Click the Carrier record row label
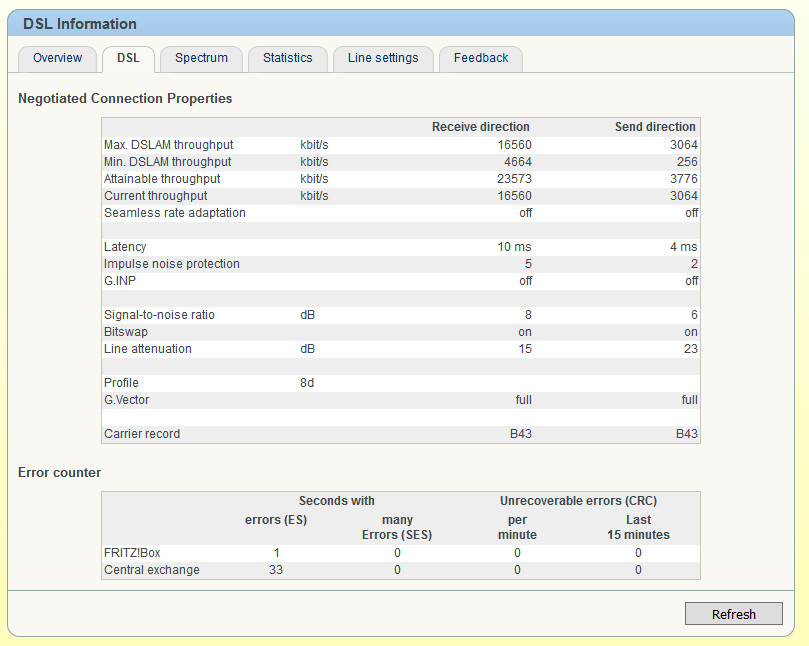 click(x=142, y=434)
